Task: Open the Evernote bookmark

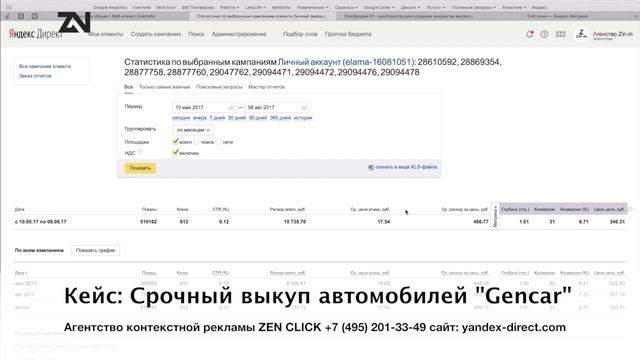Action: 142,7
